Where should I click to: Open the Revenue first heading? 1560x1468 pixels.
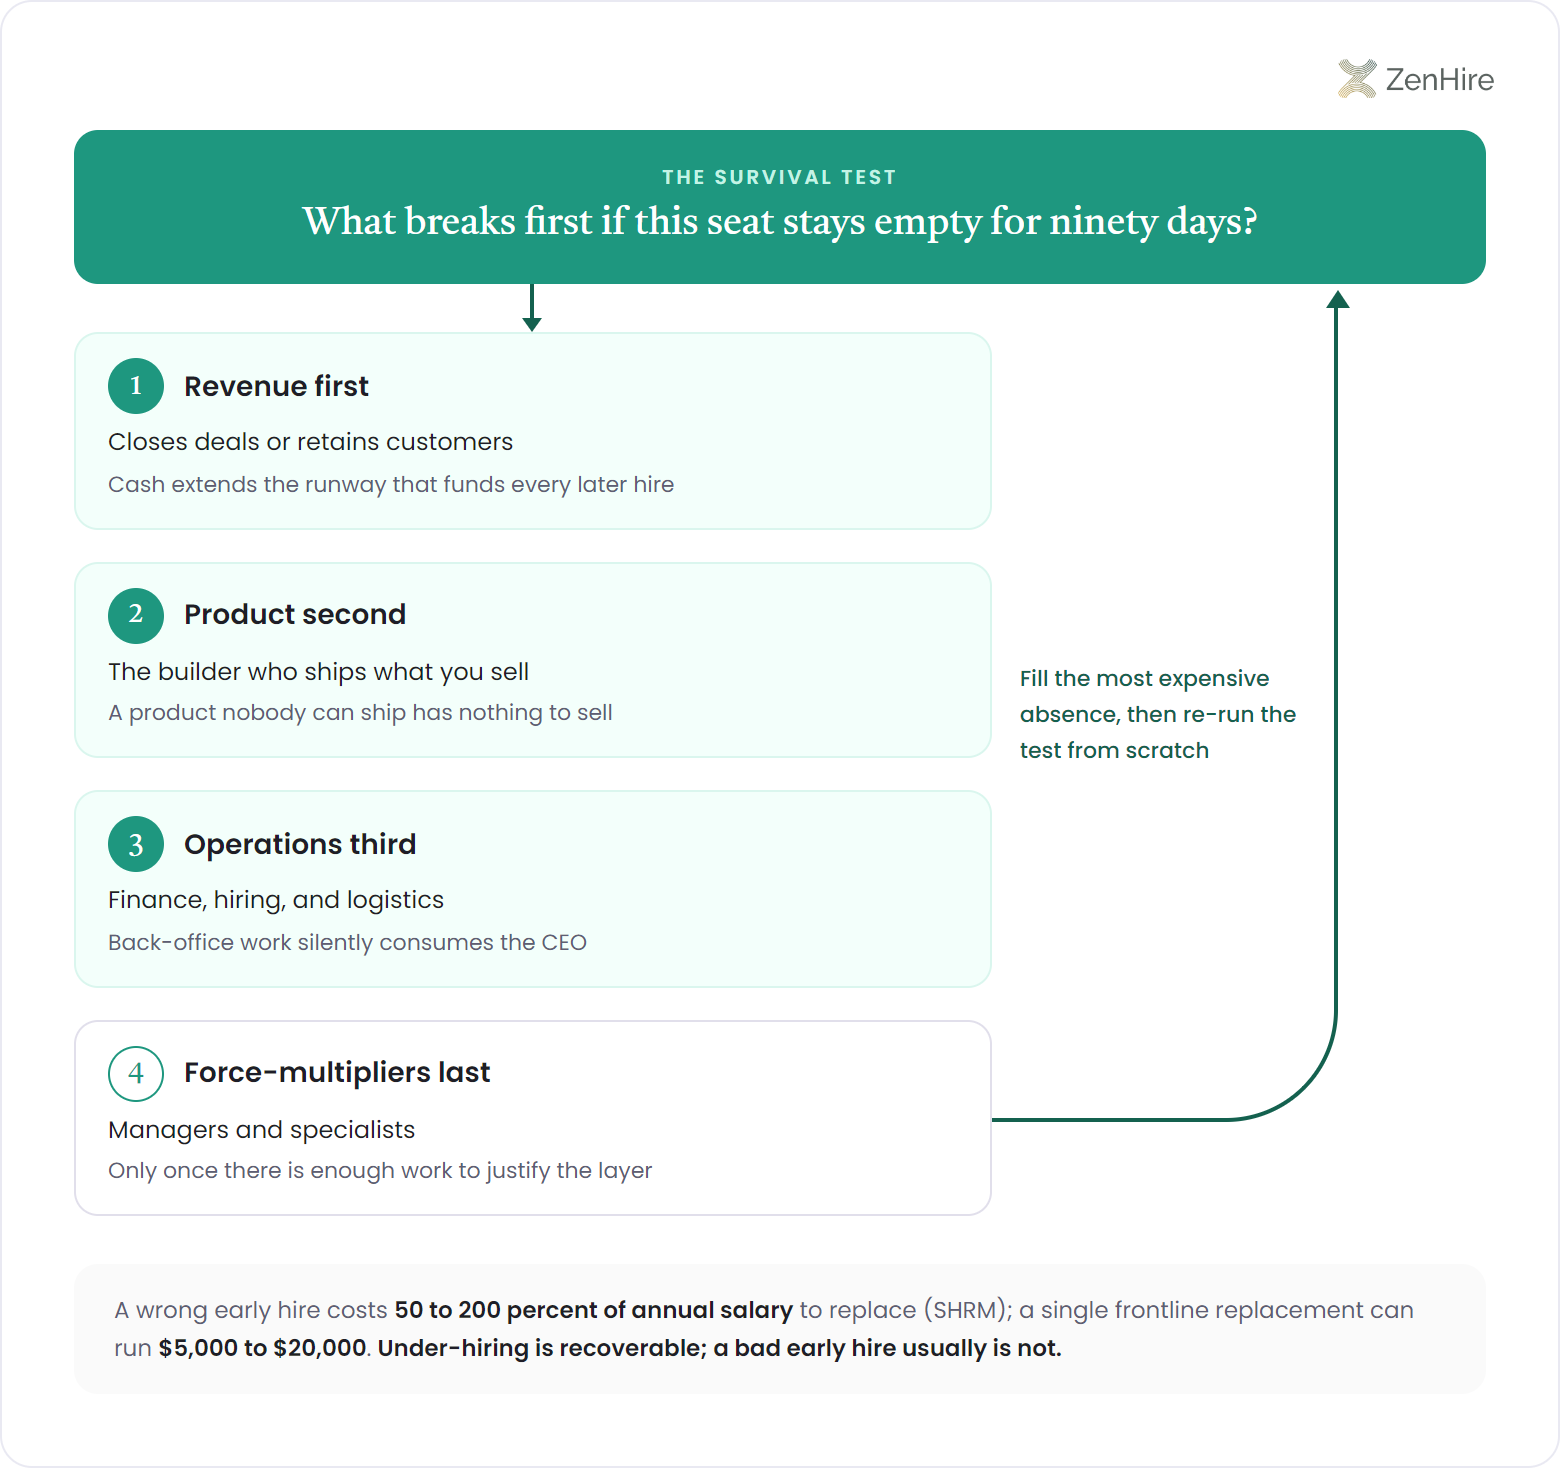click(x=276, y=386)
